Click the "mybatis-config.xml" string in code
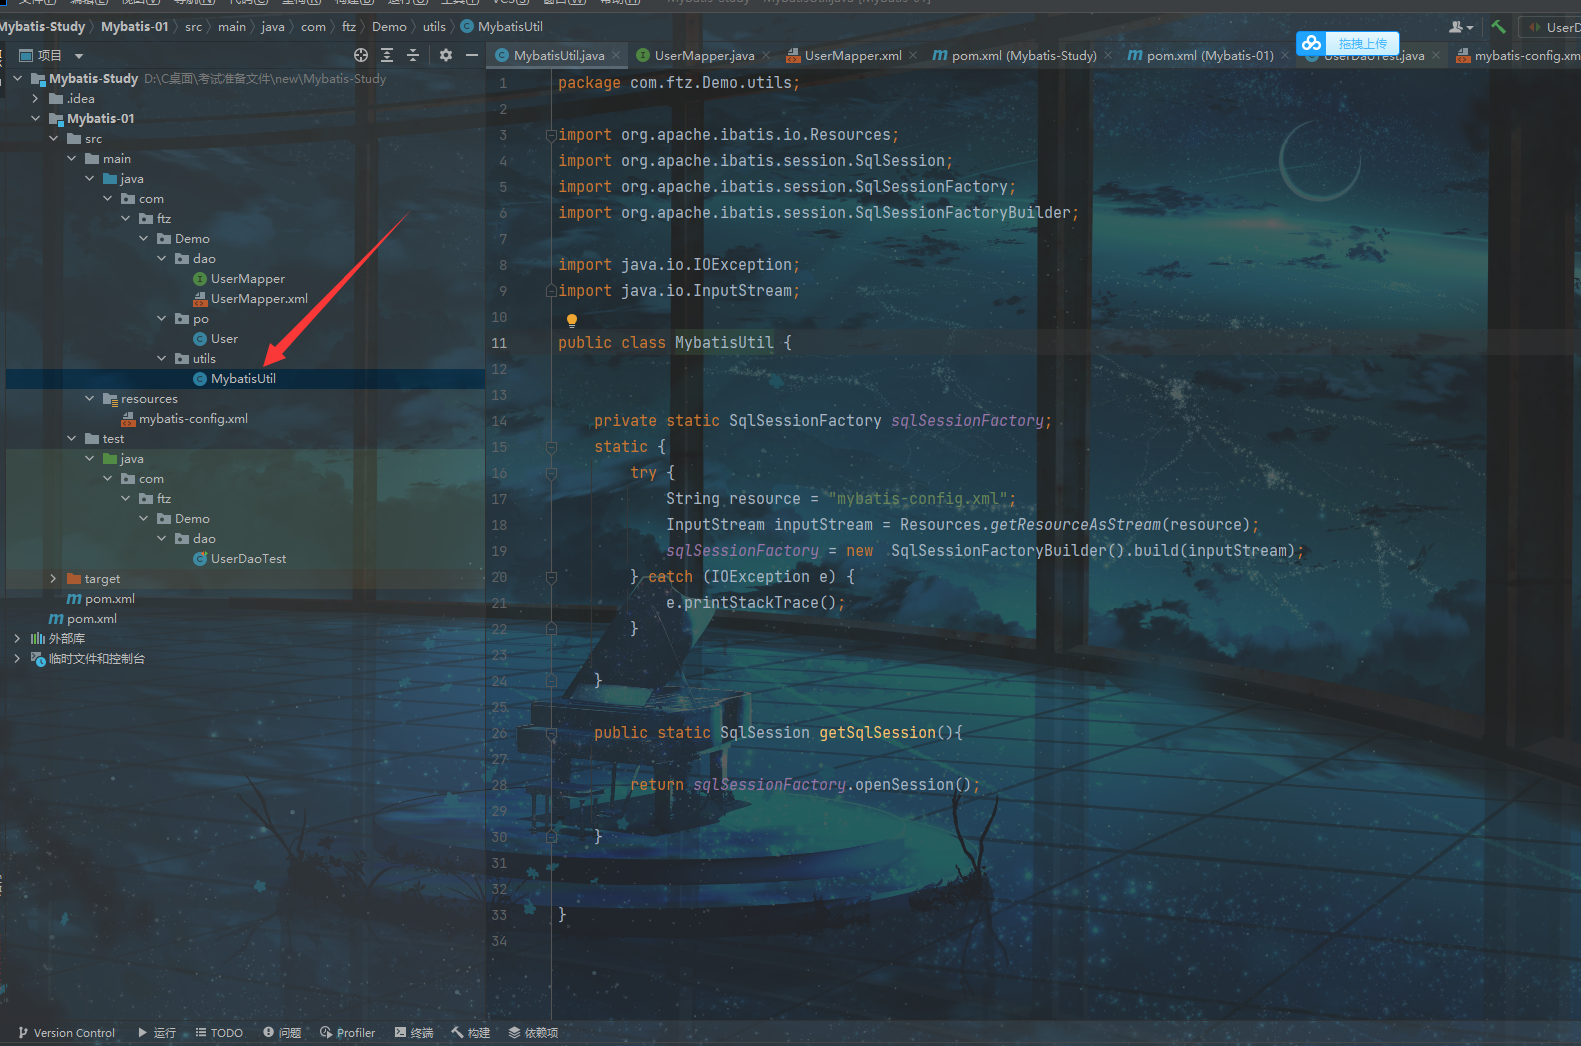Viewport: 1581px width, 1046px height. coord(922,499)
